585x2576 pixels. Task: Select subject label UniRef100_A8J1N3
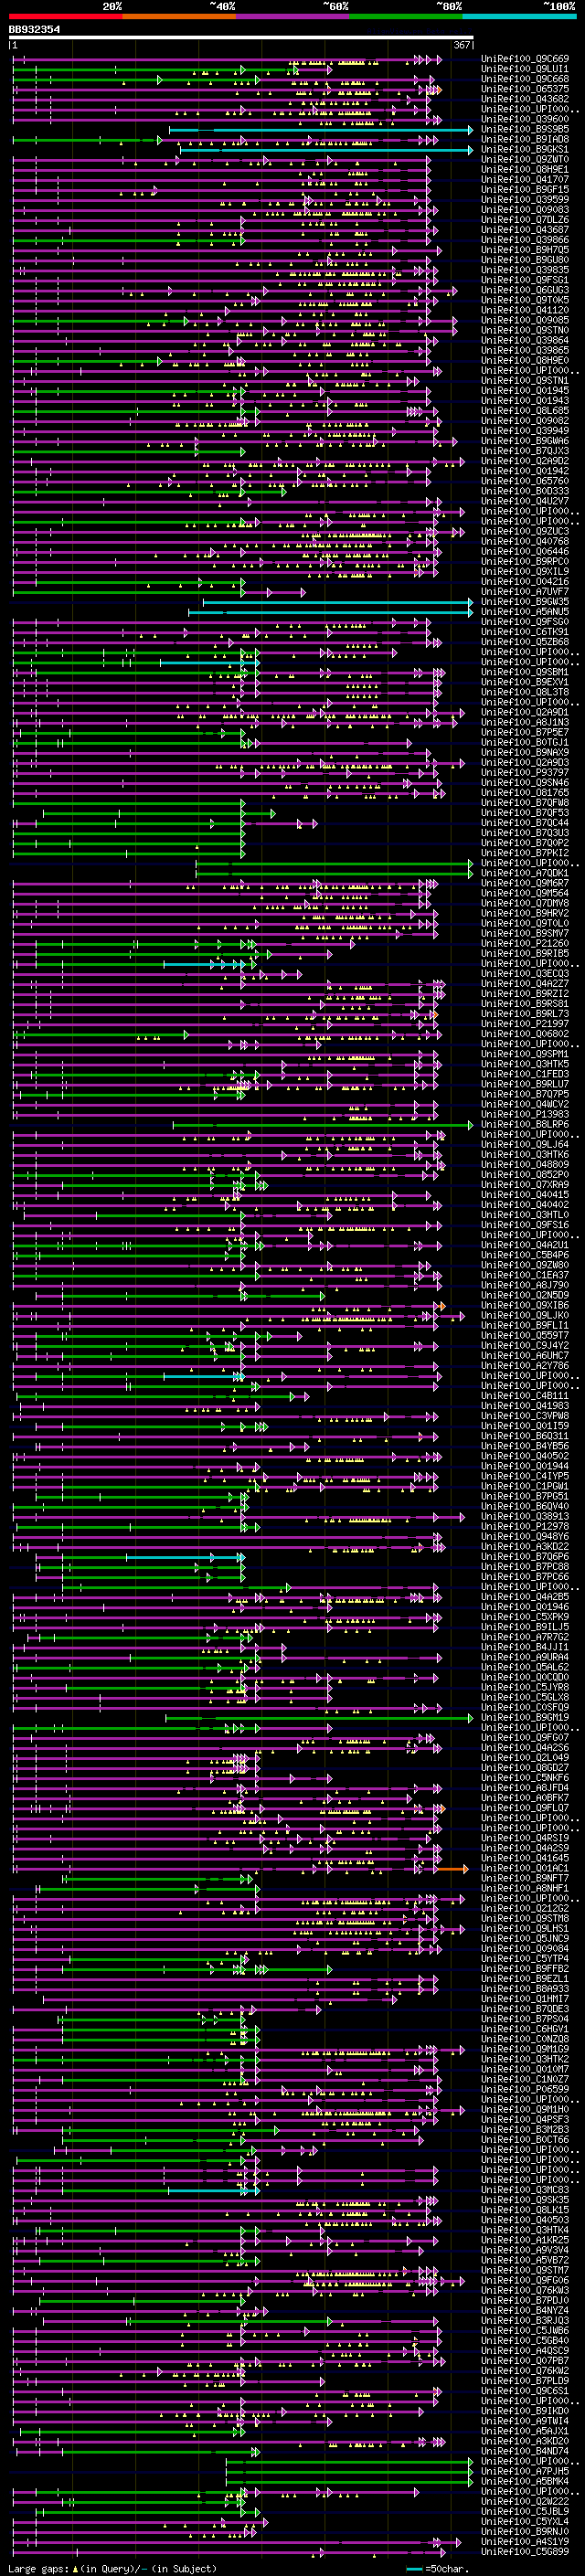pyautogui.click(x=525, y=723)
